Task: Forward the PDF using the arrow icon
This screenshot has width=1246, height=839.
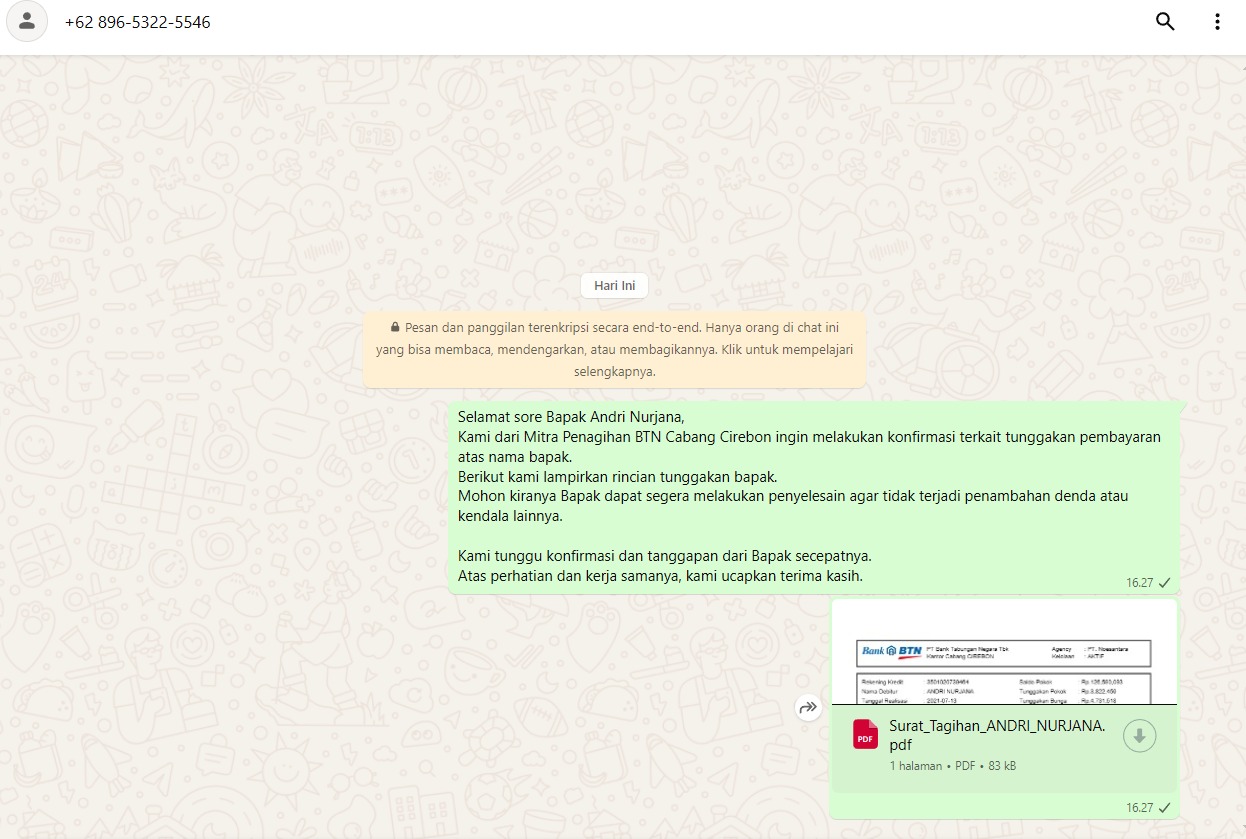Action: [807, 708]
